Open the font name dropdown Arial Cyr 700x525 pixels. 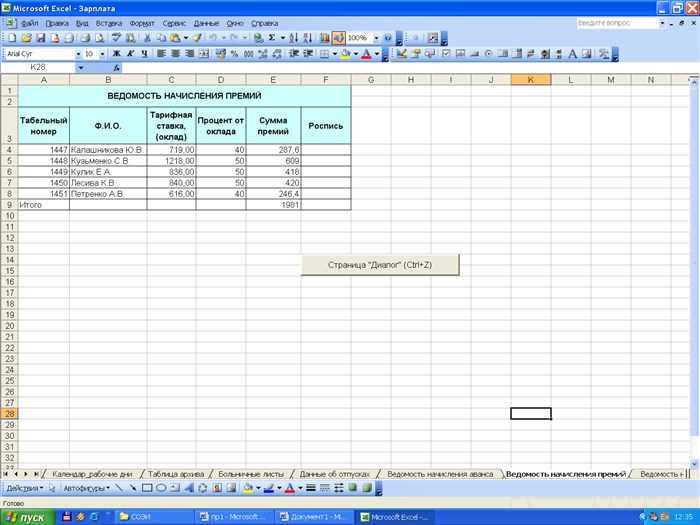(x=79, y=54)
